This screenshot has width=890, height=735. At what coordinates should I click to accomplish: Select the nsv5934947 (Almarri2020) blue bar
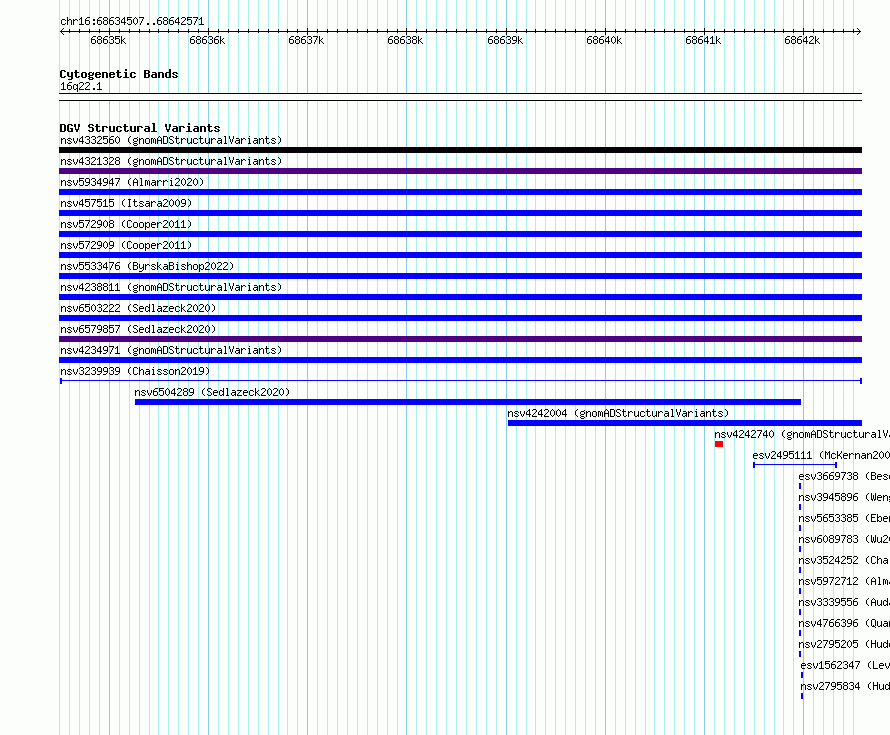click(x=460, y=192)
